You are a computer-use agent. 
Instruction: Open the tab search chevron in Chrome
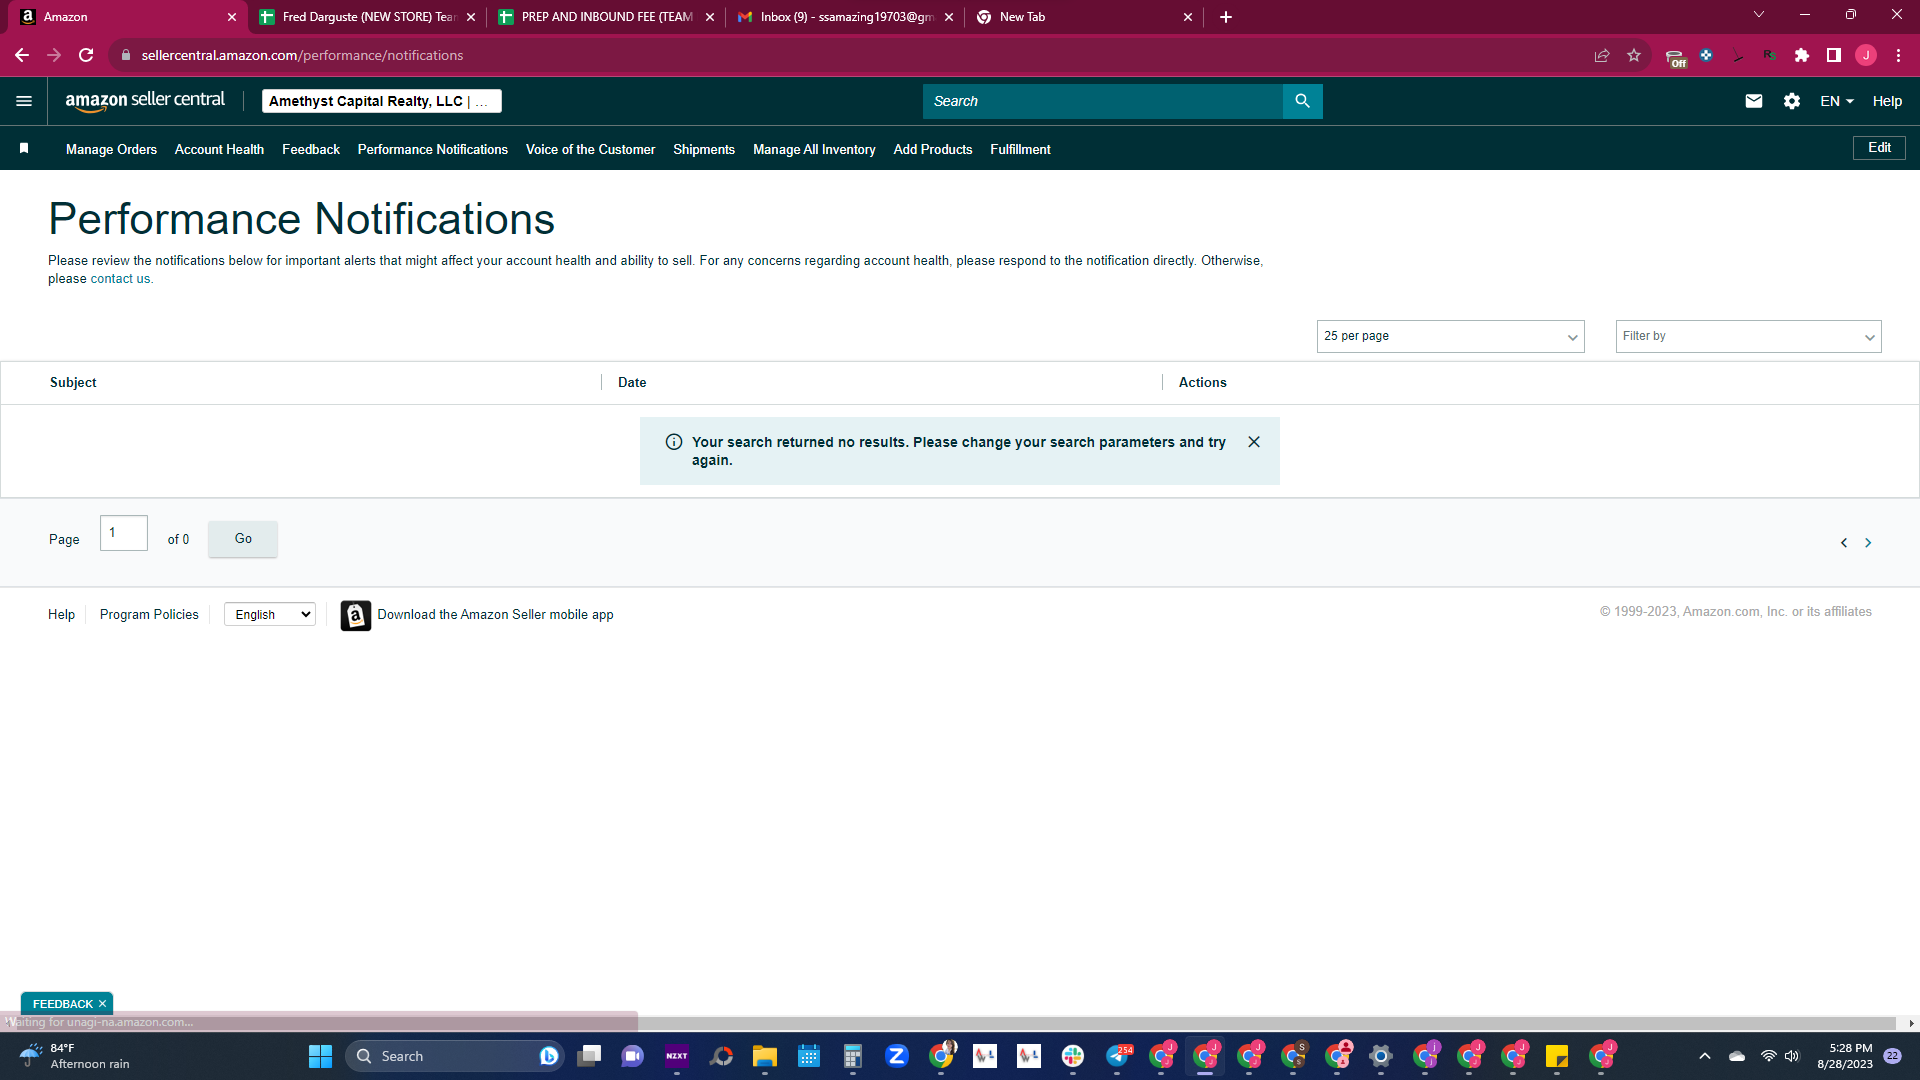point(1759,15)
